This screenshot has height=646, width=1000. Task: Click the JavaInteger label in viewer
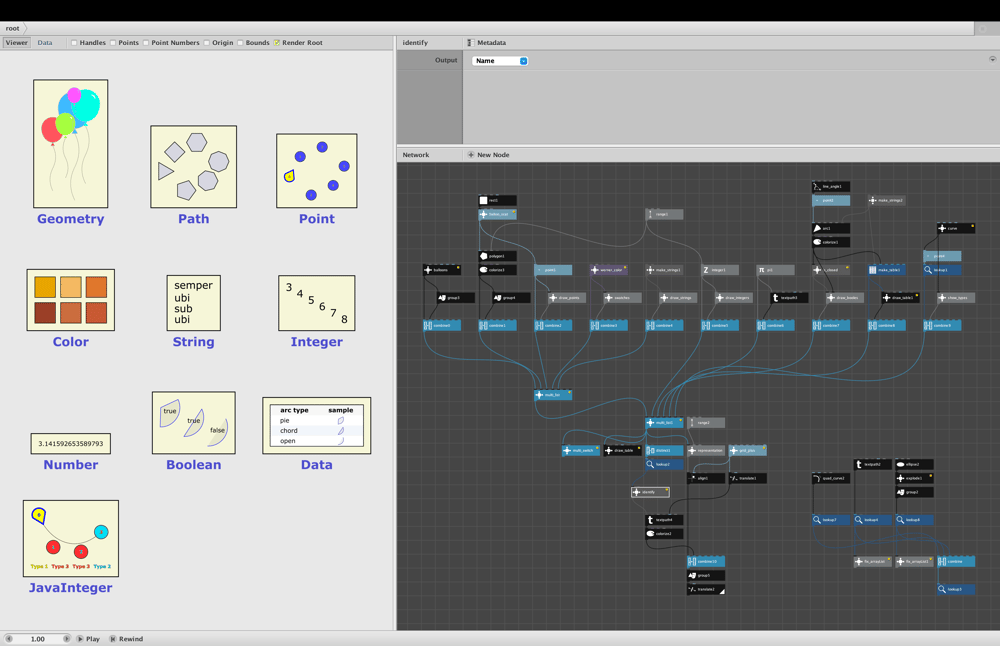point(71,587)
